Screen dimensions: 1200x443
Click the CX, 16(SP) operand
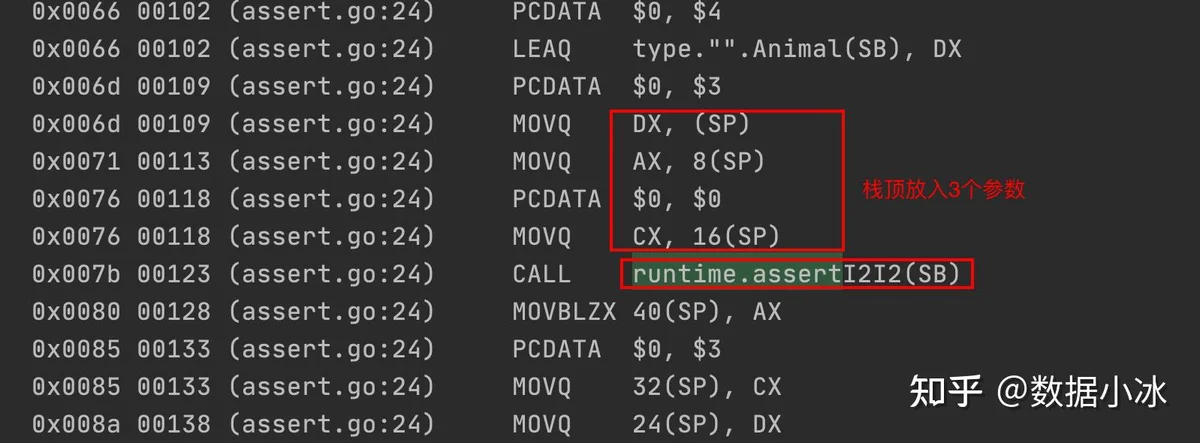[x=705, y=236]
